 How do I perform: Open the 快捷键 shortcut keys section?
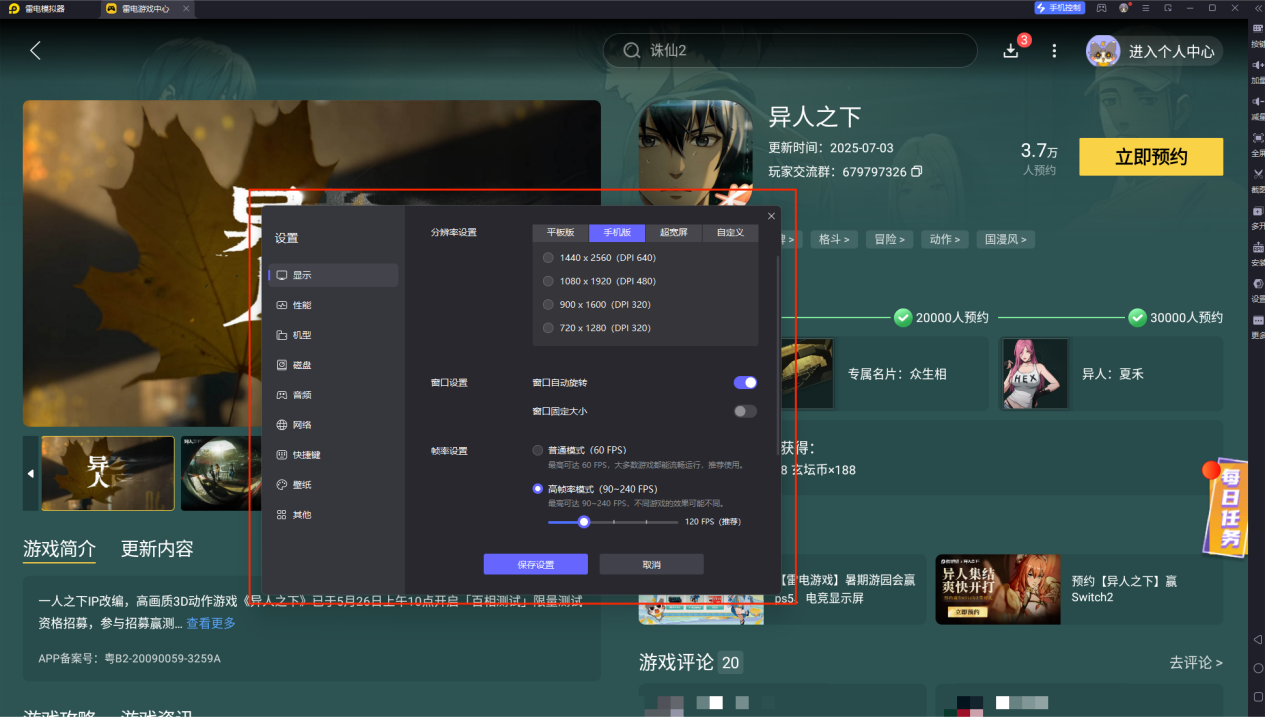[333, 455]
